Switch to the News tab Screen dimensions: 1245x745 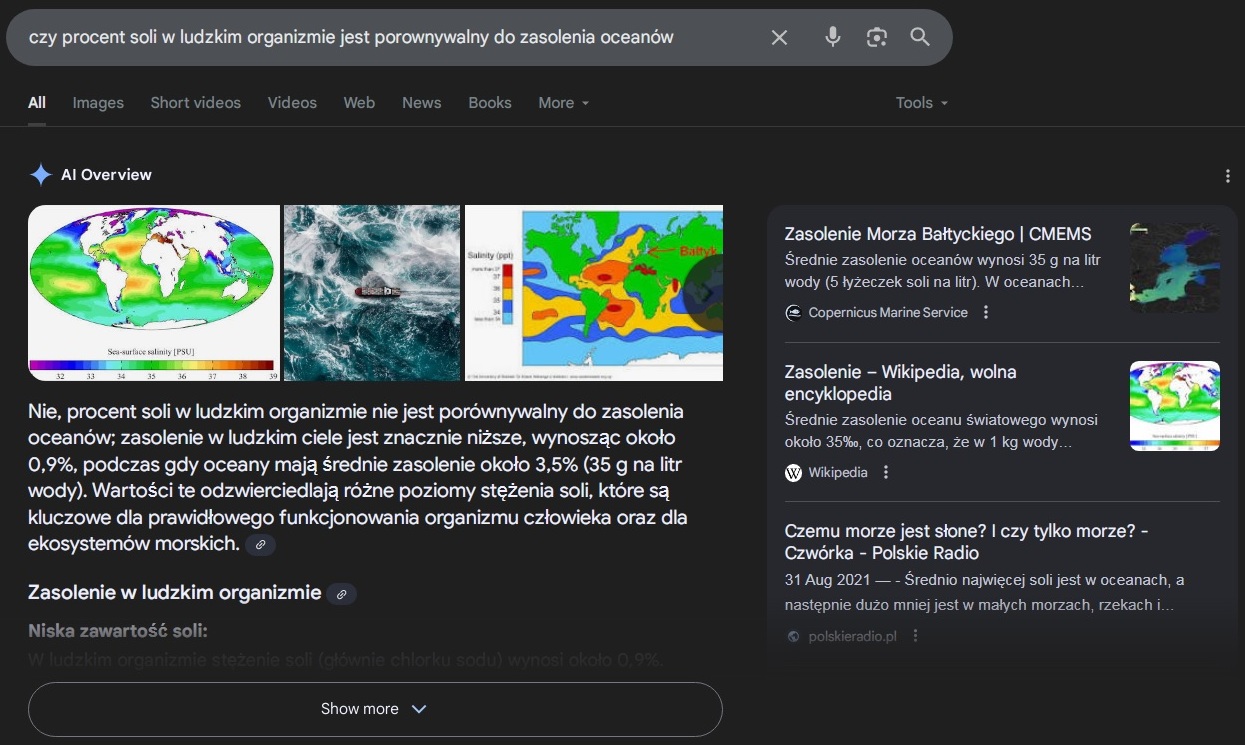coord(421,102)
